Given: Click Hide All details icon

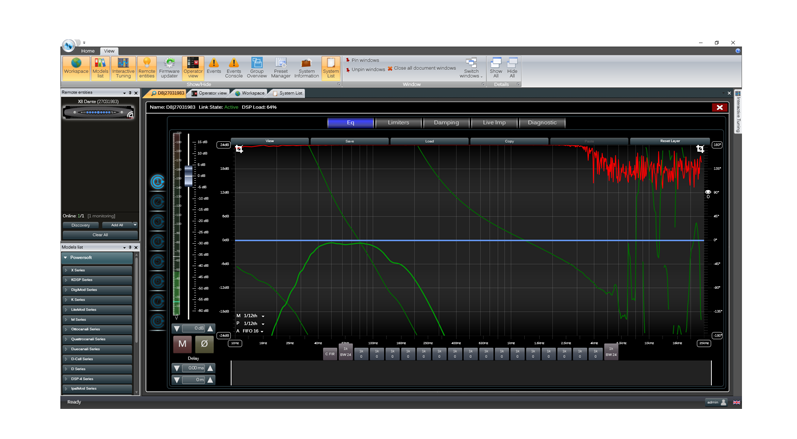Looking at the screenshot, I should pyautogui.click(x=512, y=68).
